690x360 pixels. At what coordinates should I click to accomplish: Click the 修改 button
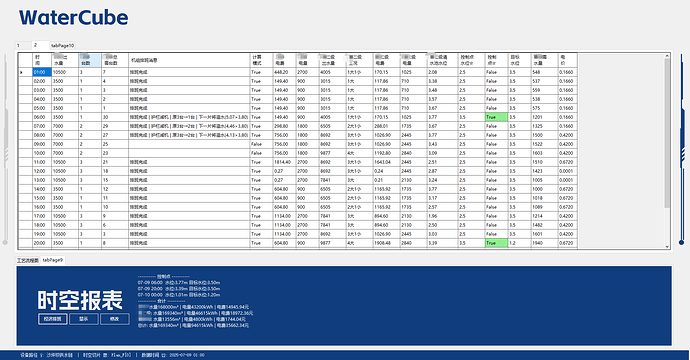coord(114,319)
